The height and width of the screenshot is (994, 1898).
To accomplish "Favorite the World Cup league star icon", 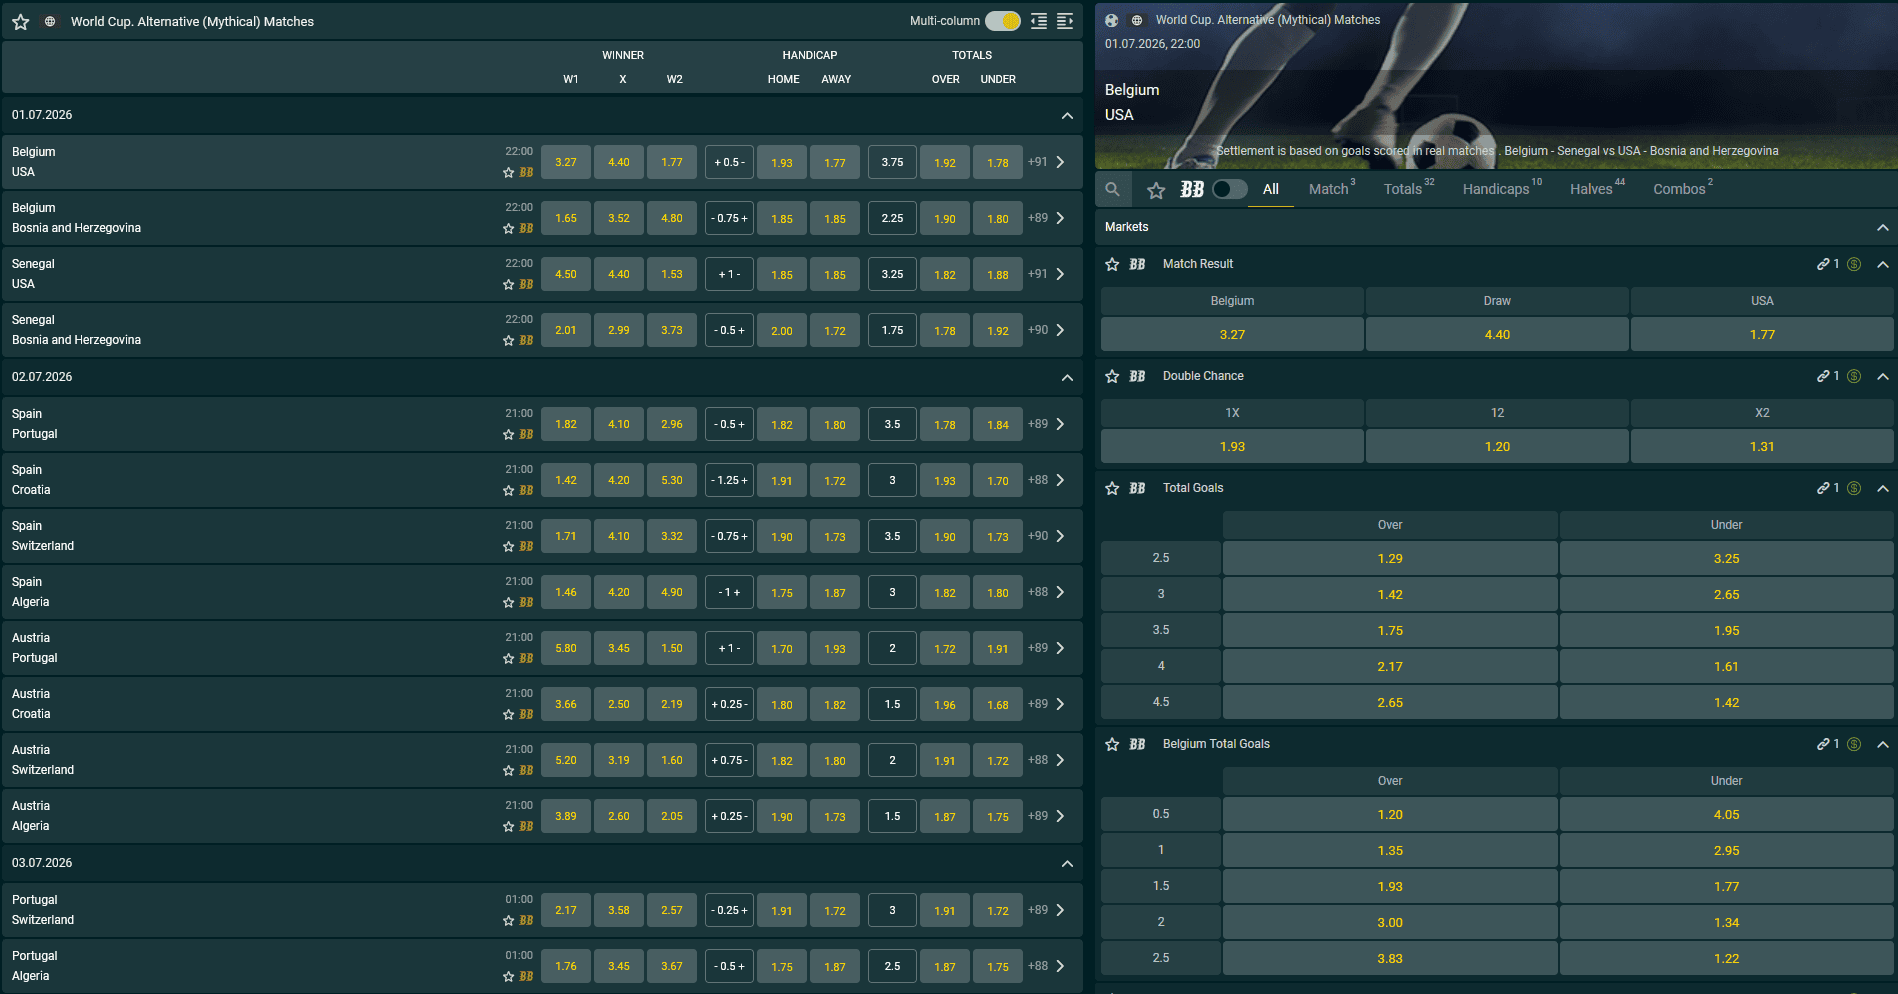I will [x=20, y=21].
